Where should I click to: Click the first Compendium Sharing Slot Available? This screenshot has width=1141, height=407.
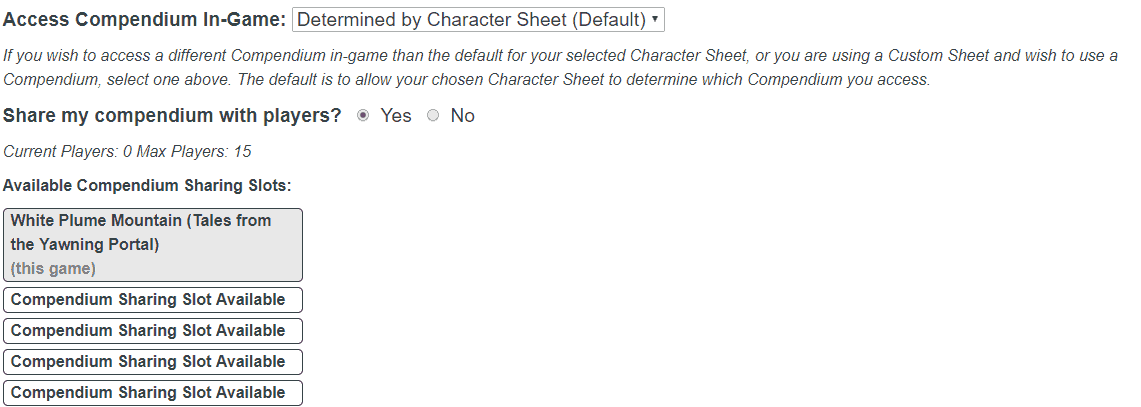[153, 300]
